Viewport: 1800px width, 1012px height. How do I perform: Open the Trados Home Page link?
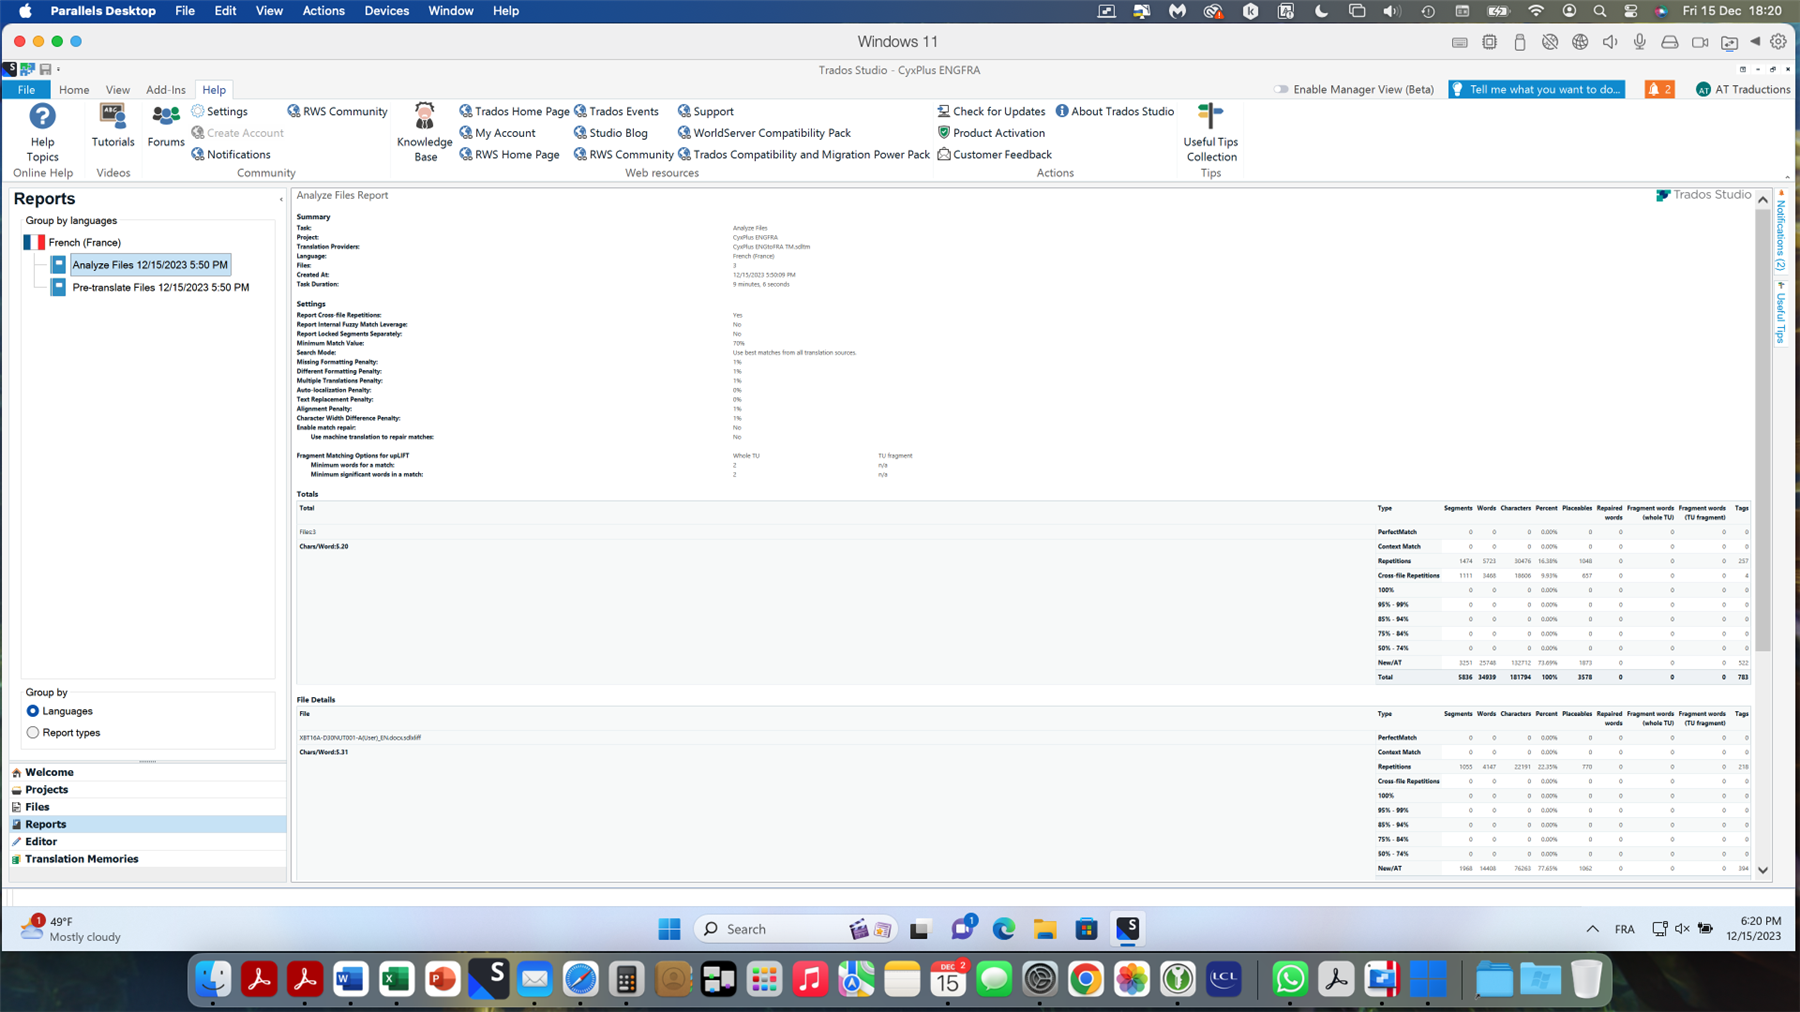[x=514, y=111]
